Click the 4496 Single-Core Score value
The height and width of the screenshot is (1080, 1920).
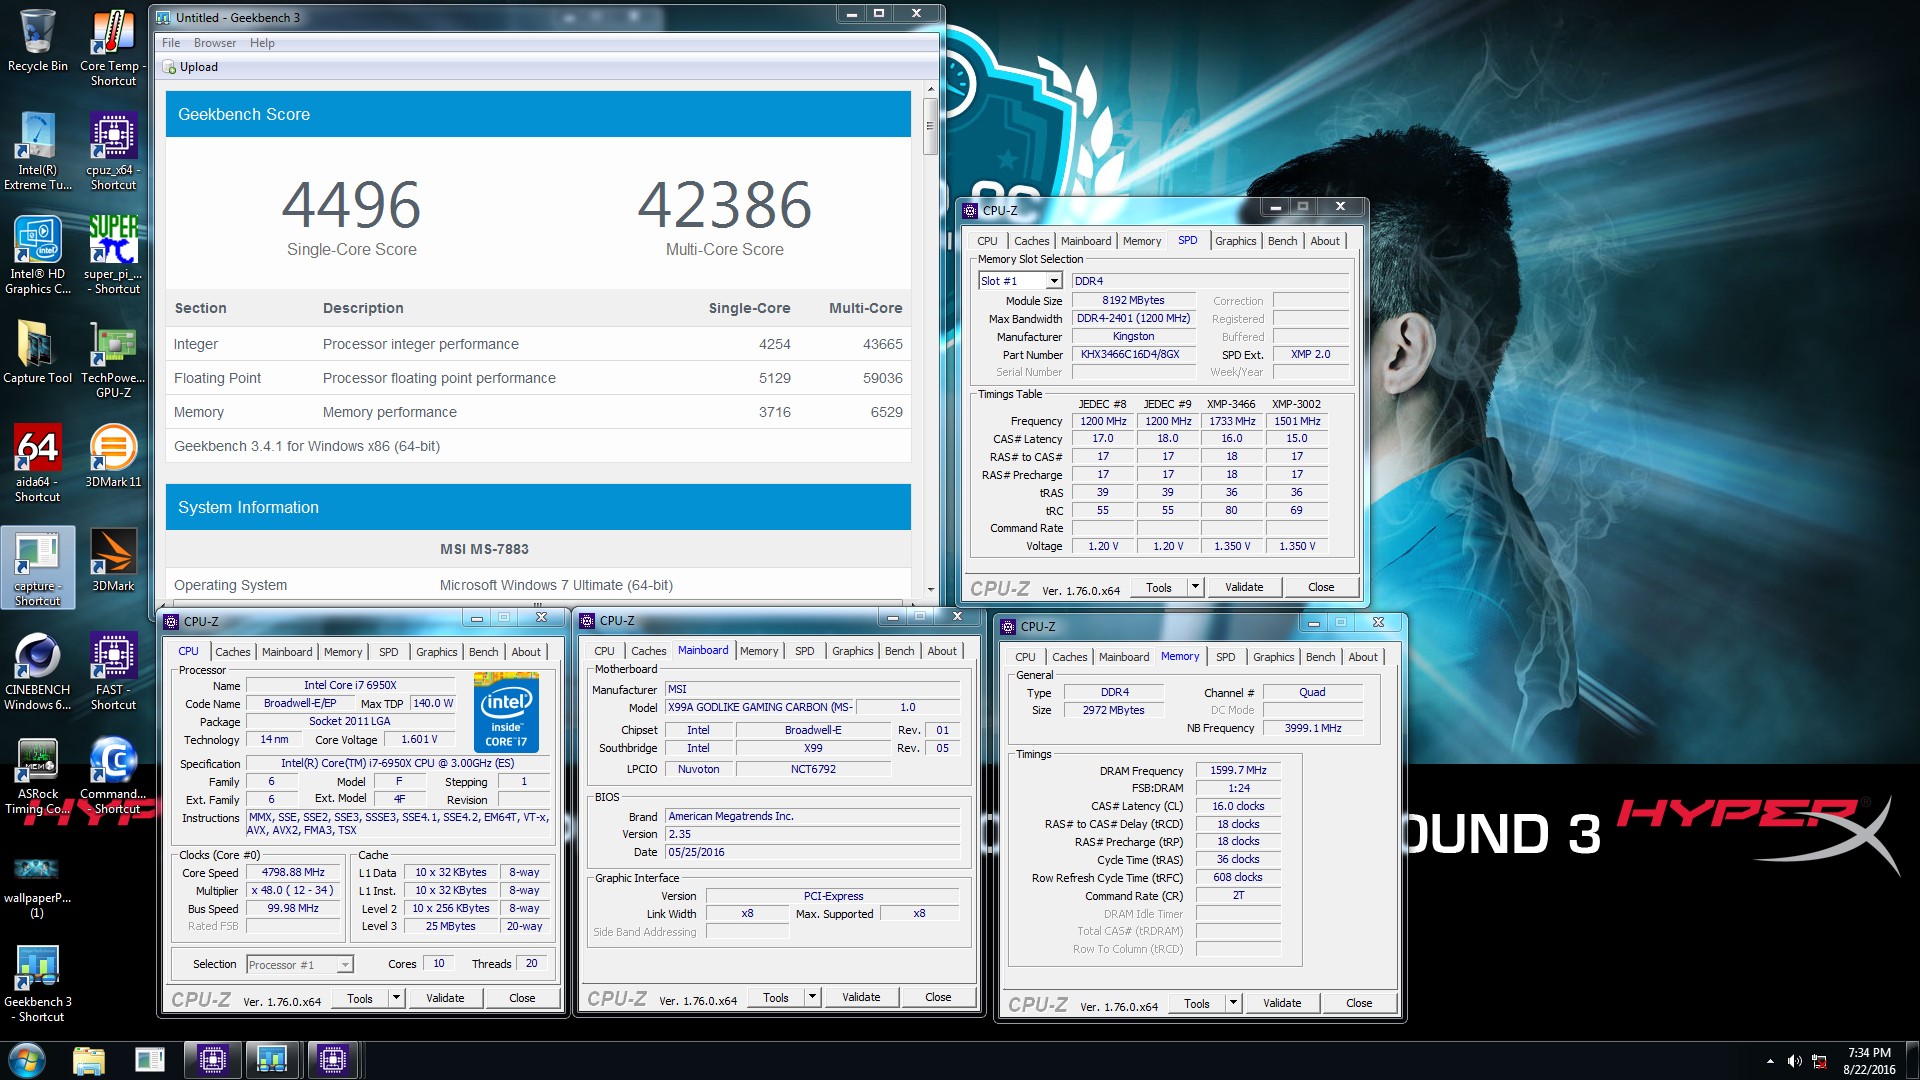point(351,204)
